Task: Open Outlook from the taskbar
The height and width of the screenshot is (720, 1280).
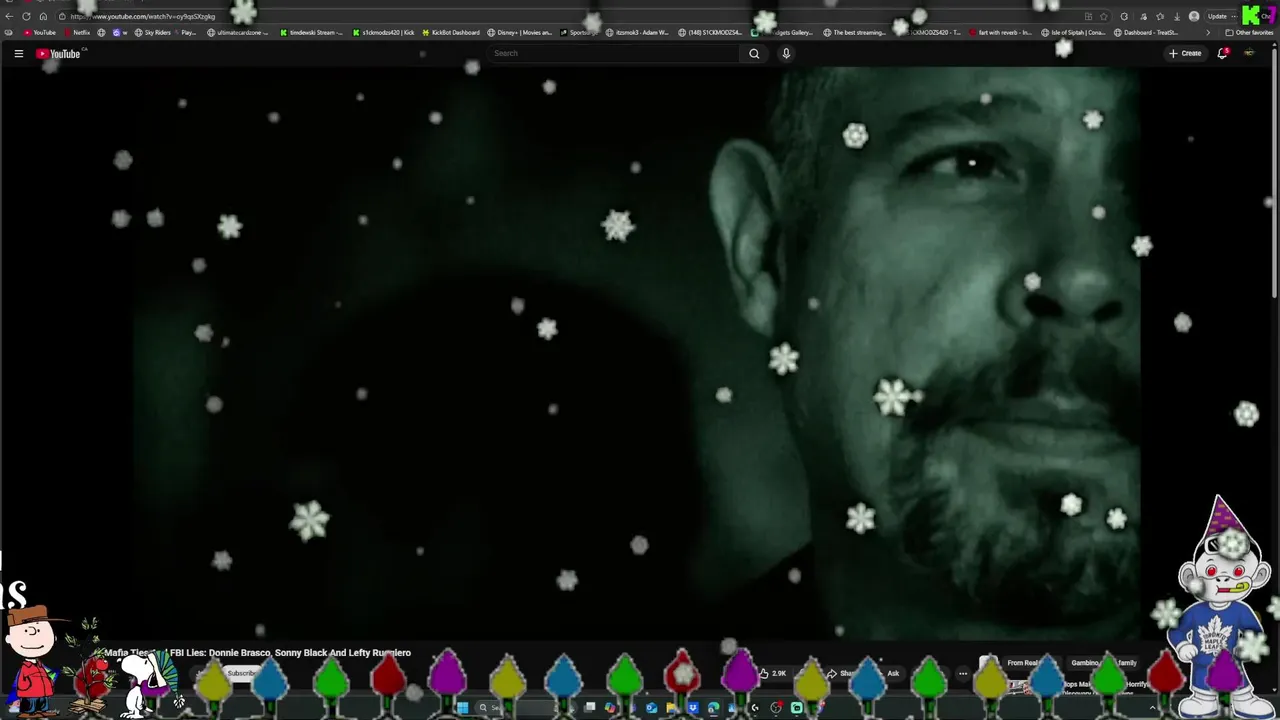Action: coord(652,708)
